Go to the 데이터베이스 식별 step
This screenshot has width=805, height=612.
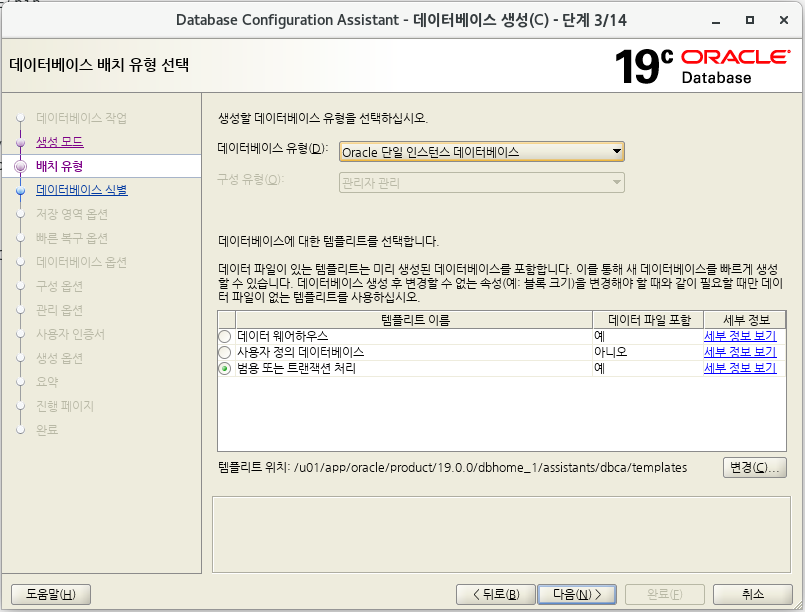82,190
